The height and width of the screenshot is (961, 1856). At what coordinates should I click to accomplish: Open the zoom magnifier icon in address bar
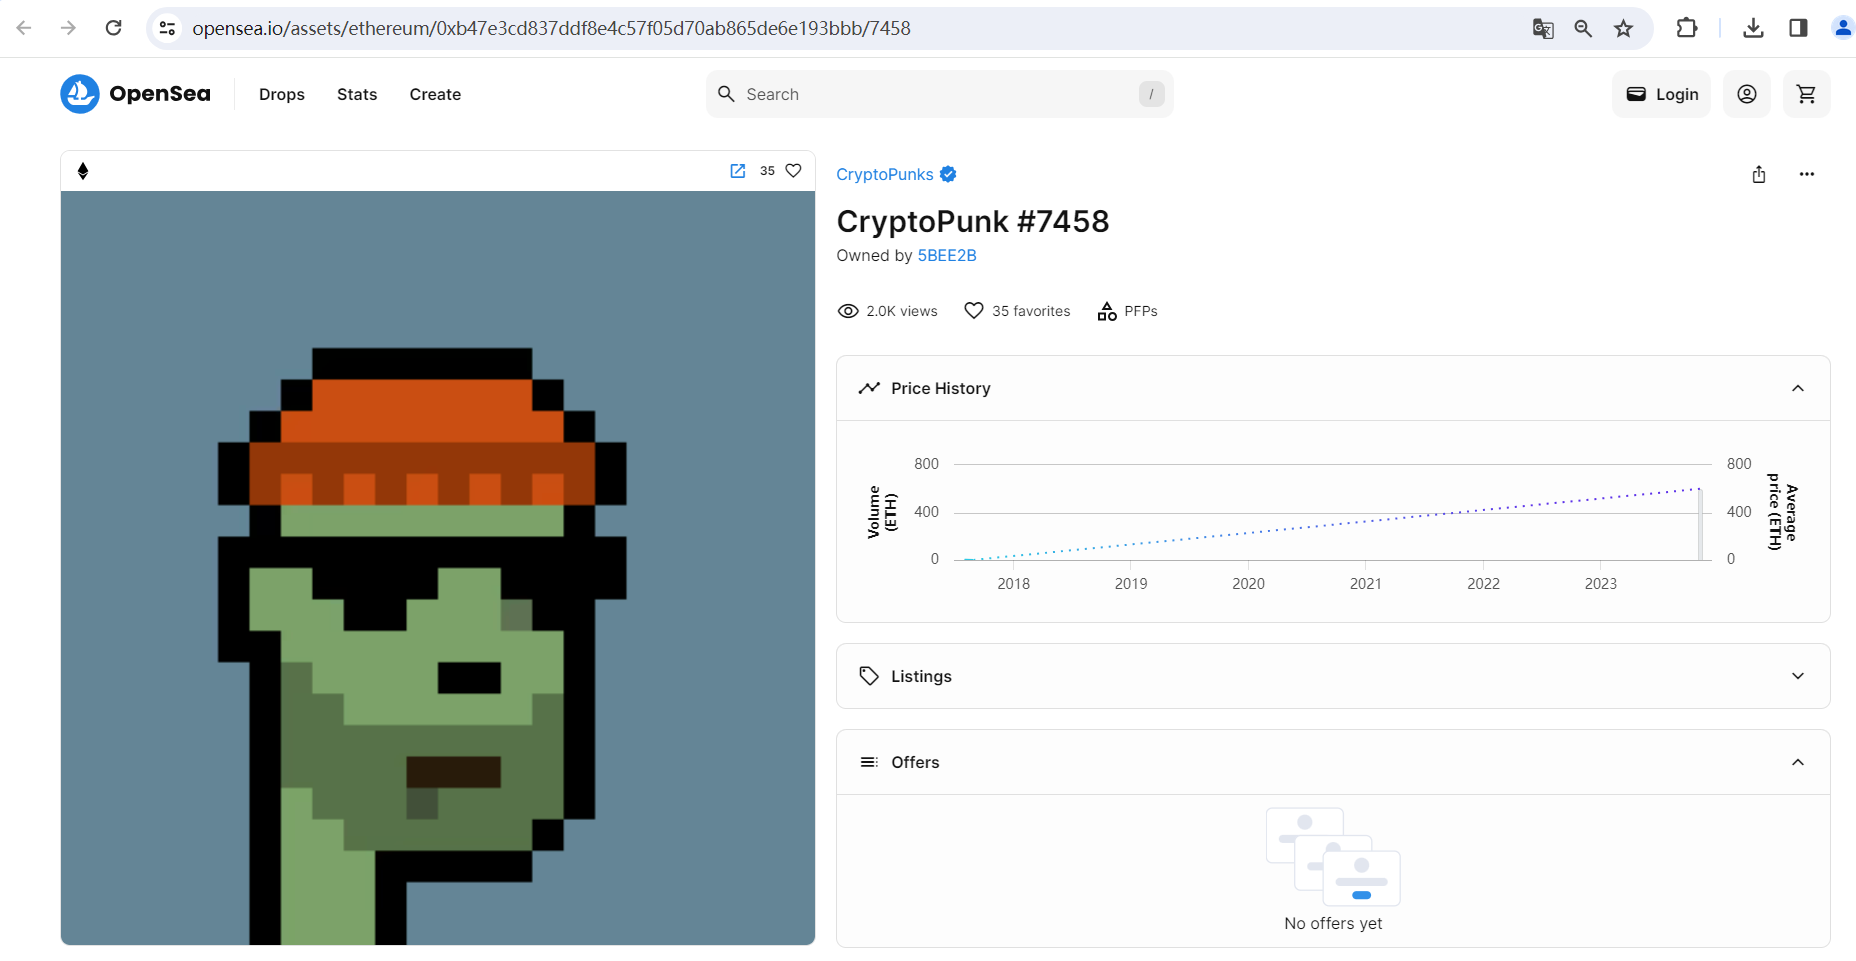click(x=1583, y=28)
